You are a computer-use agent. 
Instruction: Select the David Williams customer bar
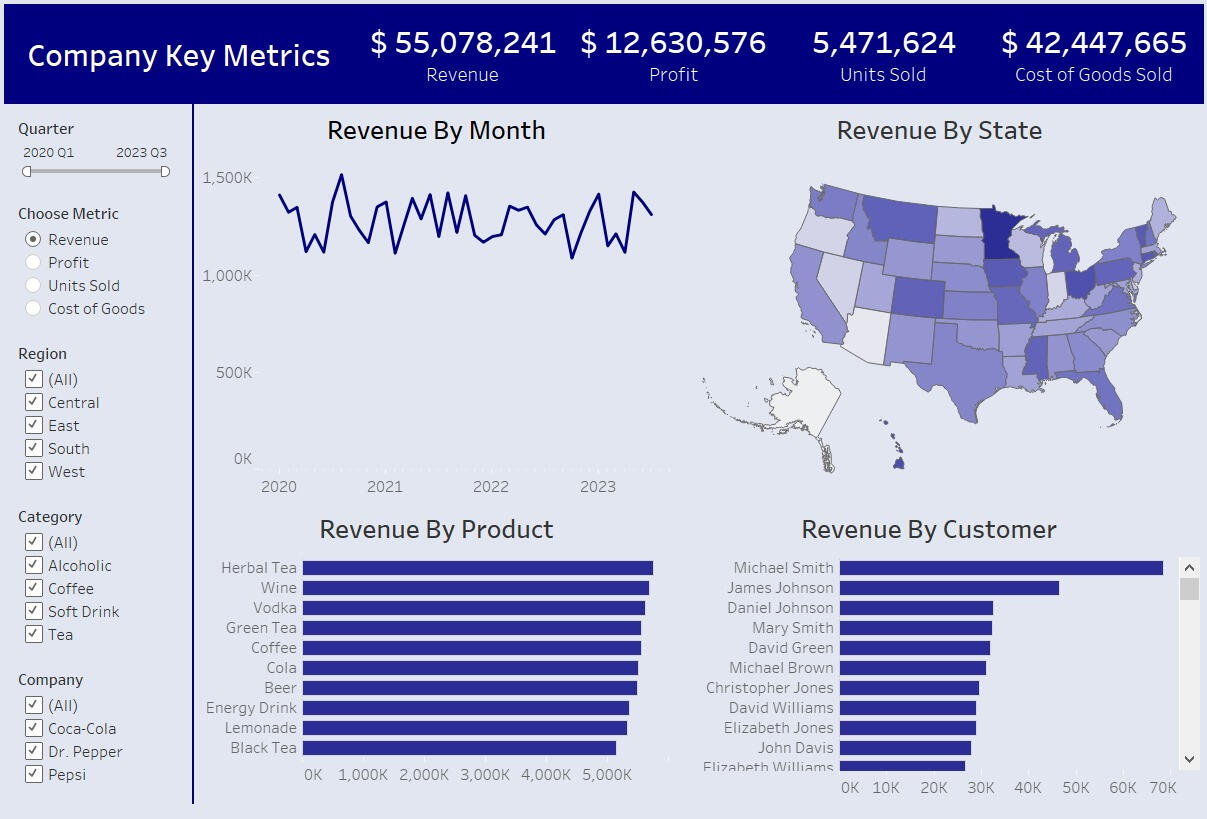[x=908, y=708]
